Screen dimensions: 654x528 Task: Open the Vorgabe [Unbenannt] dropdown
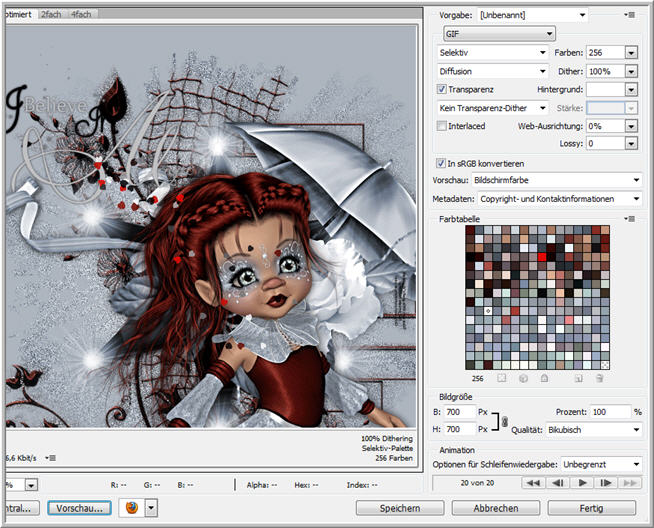coord(532,15)
